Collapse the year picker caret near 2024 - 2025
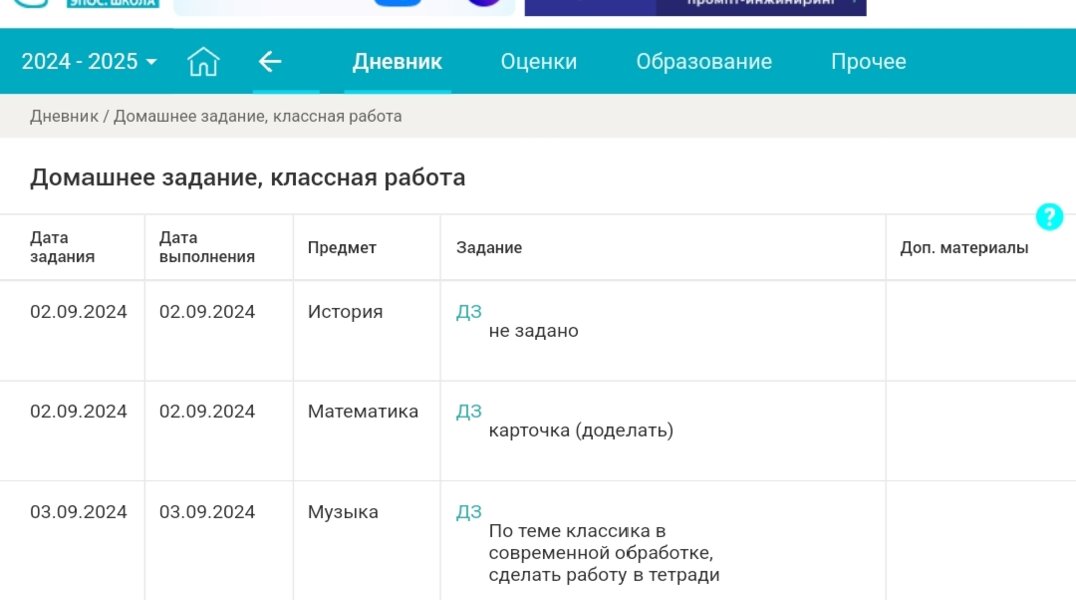The width and height of the screenshot is (1076, 600). coord(150,61)
